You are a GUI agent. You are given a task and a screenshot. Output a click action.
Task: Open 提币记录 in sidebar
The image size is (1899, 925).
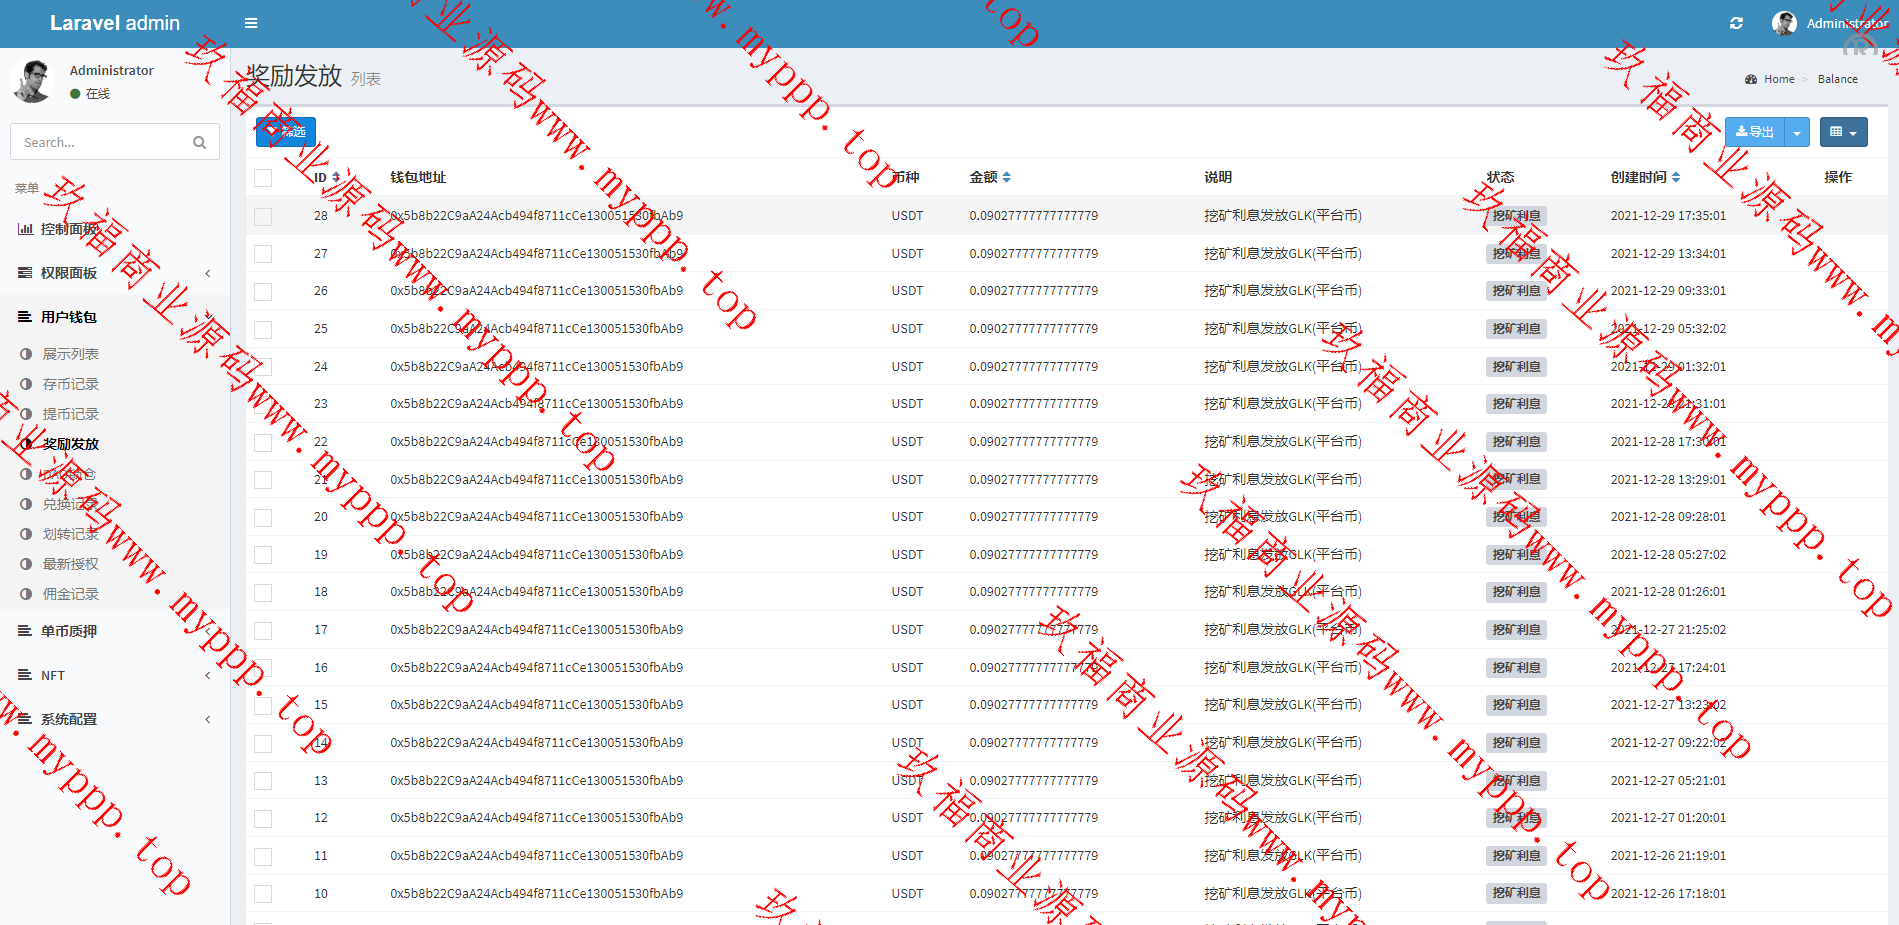click(x=70, y=414)
